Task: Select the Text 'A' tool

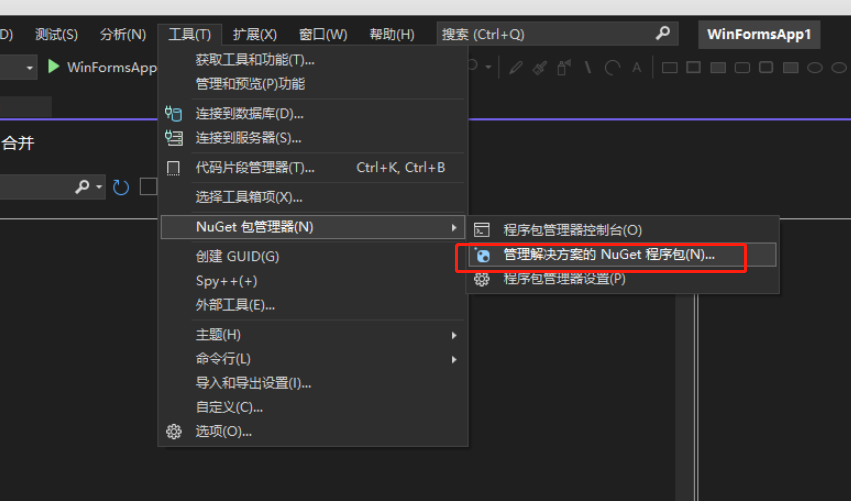Action: [x=637, y=68]
